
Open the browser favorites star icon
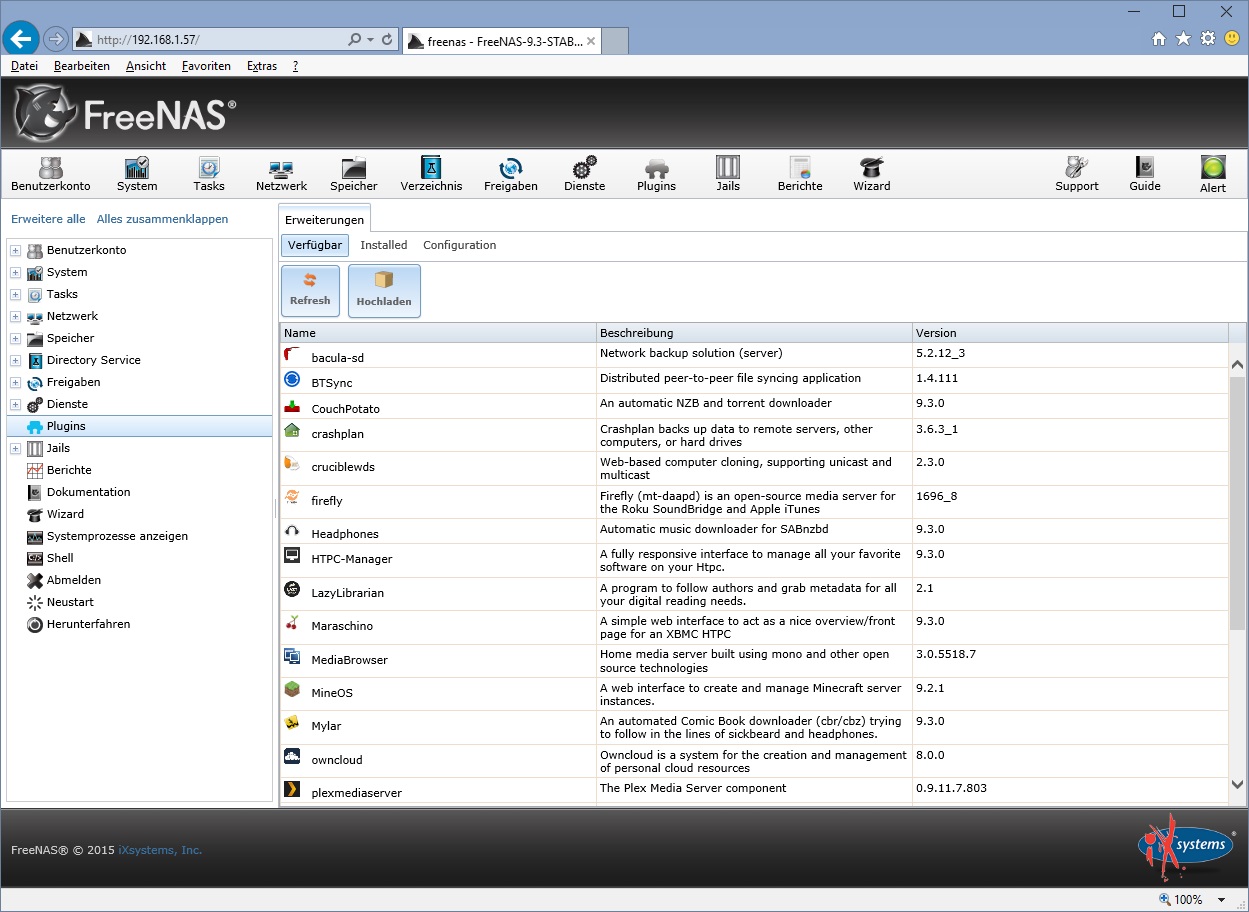coord(1183,39)
